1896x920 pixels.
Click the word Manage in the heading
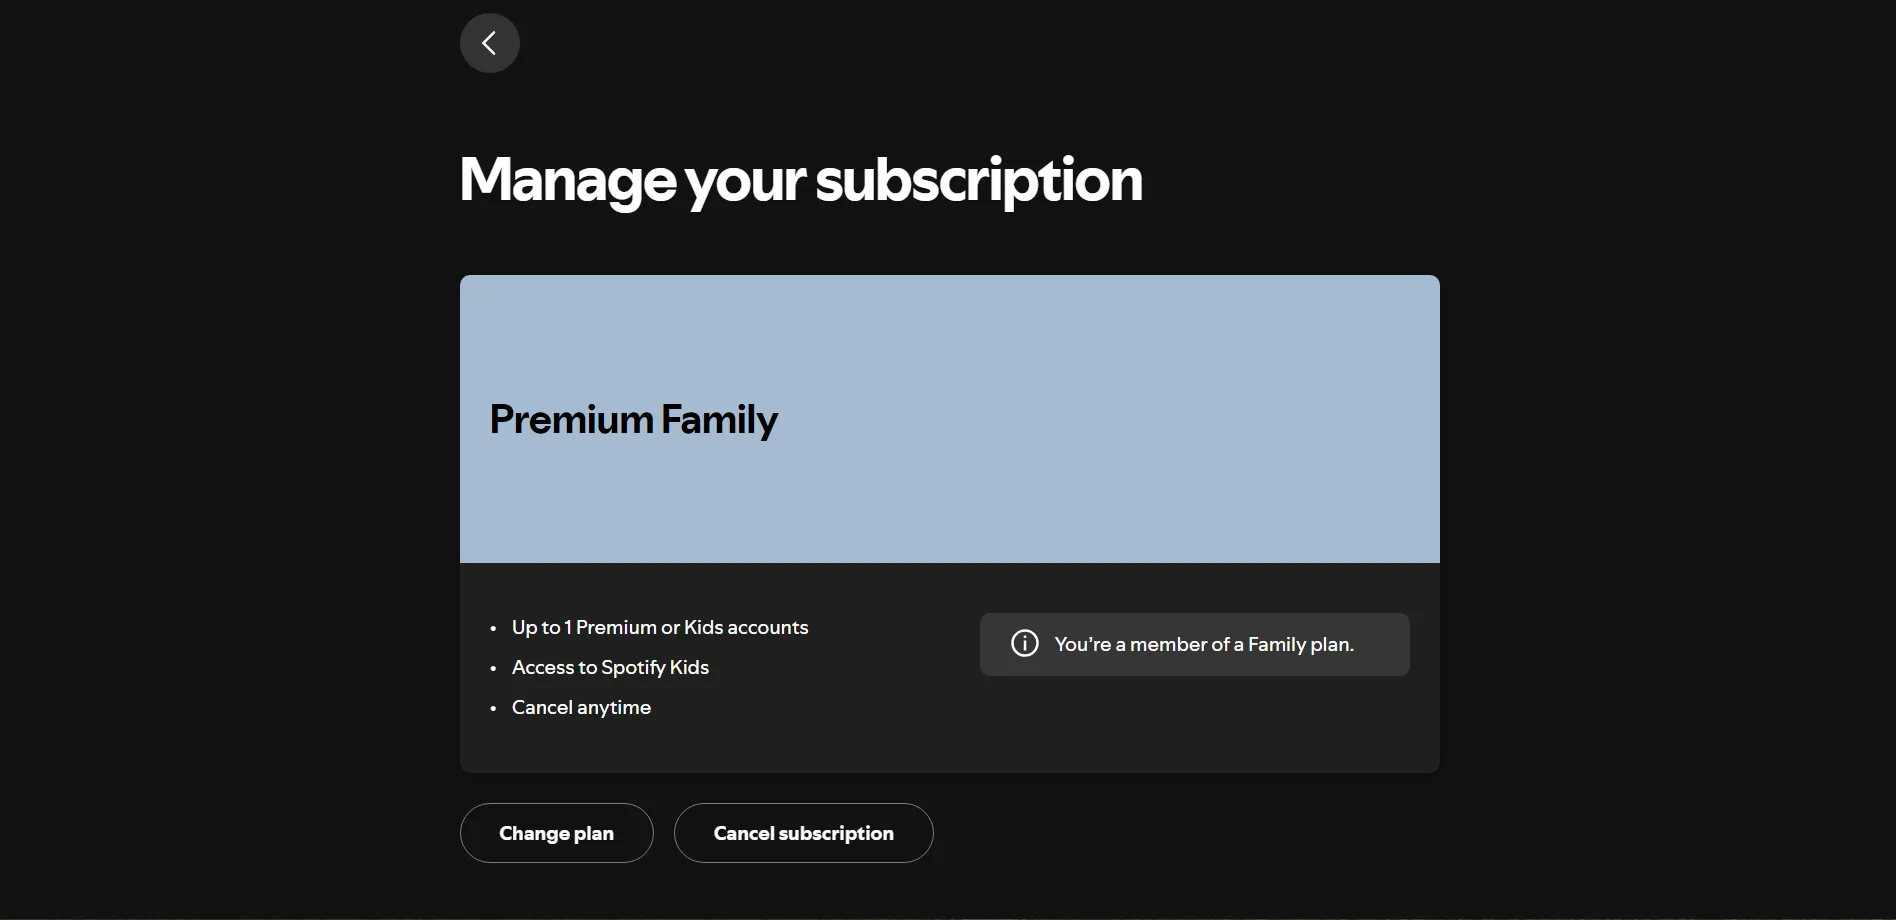click(x=568, y=180)
